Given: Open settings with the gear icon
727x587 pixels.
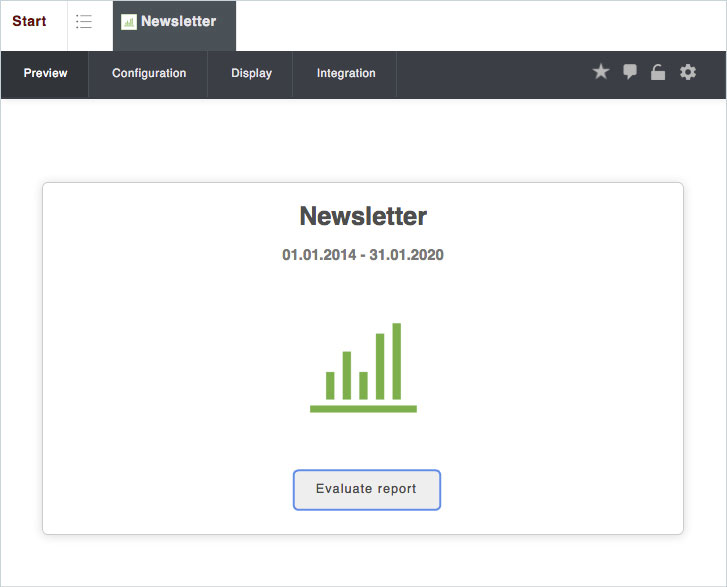Looking at the screenshot, I should (x=688, y=72).
